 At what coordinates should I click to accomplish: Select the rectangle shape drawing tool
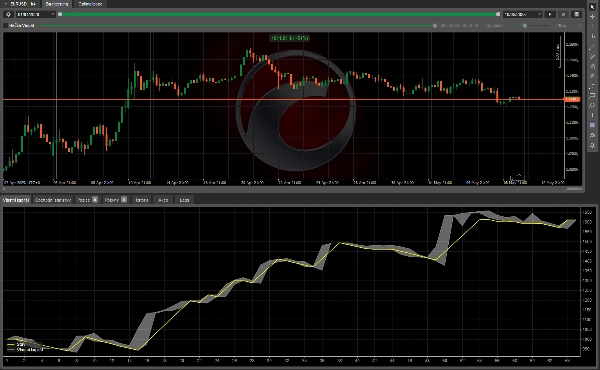coord(592,95)
